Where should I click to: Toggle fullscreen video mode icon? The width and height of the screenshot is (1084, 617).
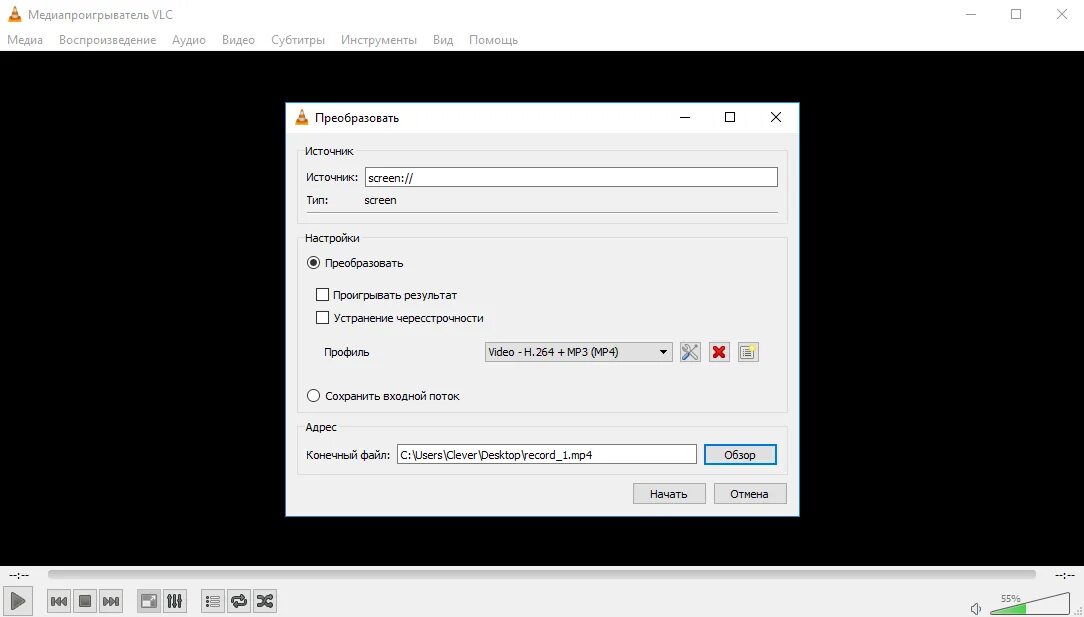149,601
